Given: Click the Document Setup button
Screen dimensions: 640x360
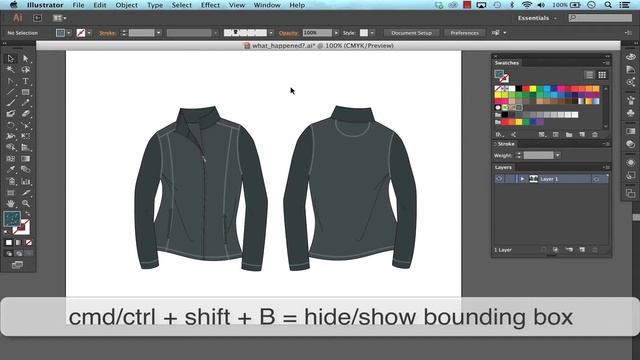Looking at the screenshot, I should (411, 33).
